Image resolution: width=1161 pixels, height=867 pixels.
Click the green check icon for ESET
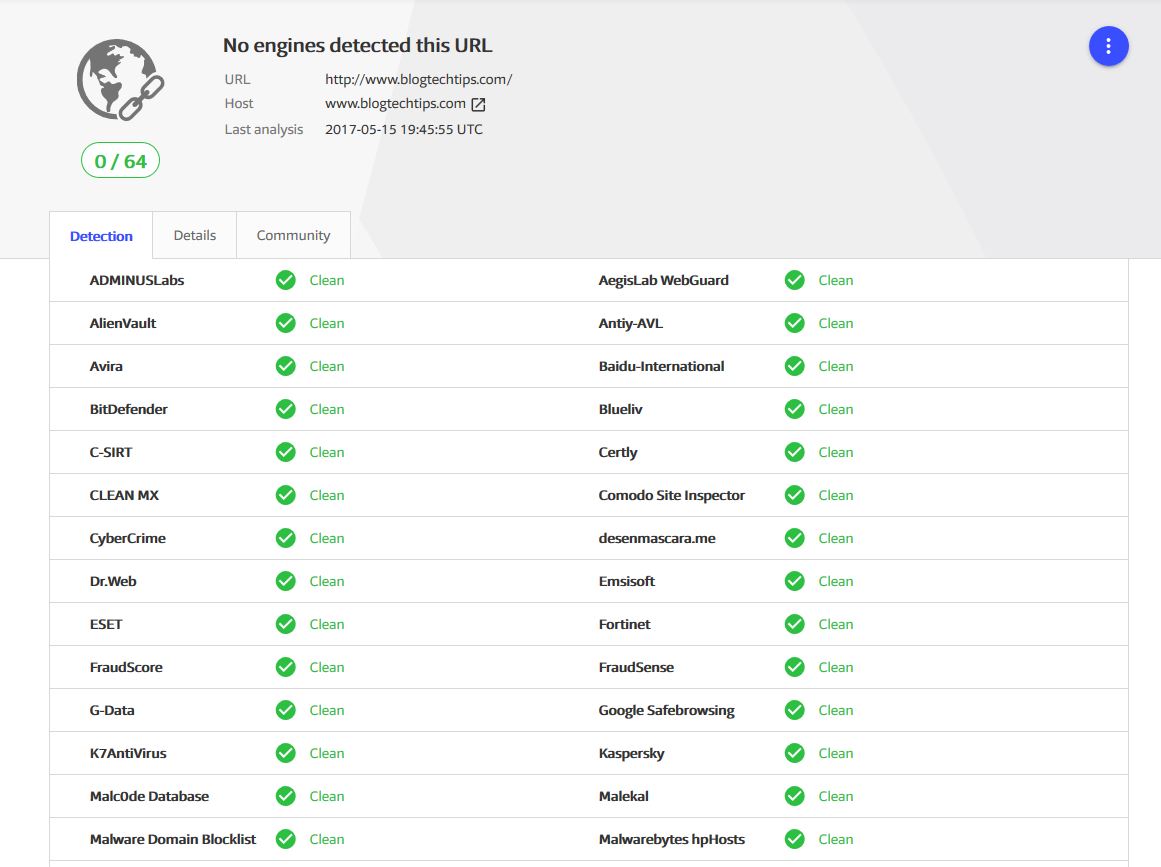point(286,624)
